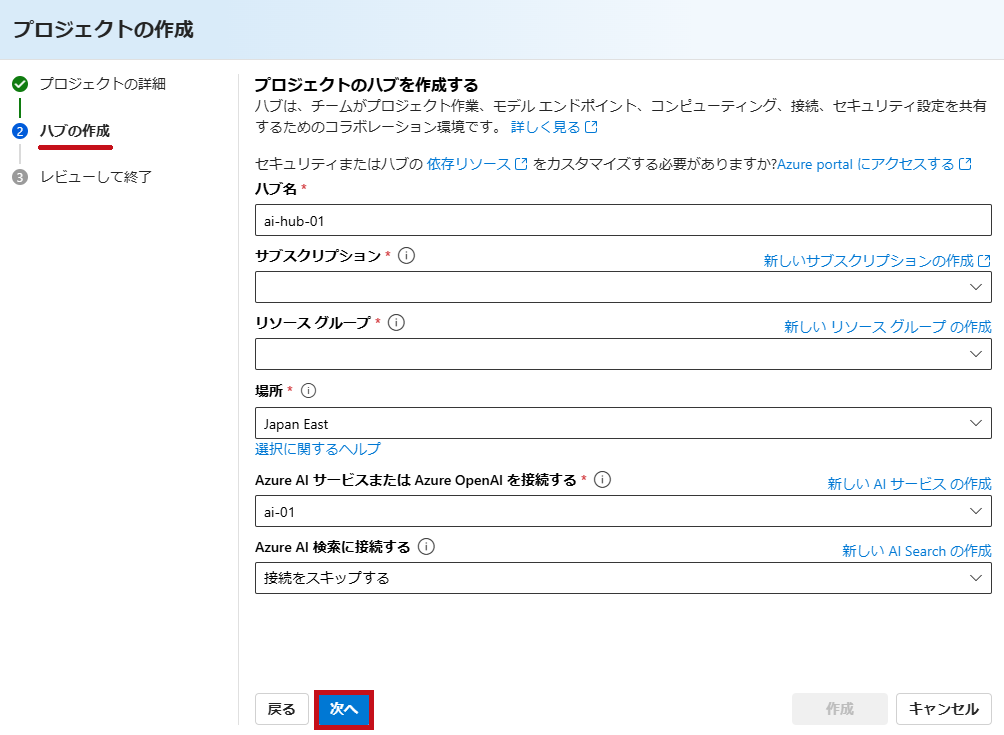Select the プロジェクトの詳細 step
1004x735 pixels.
point(102,84)
